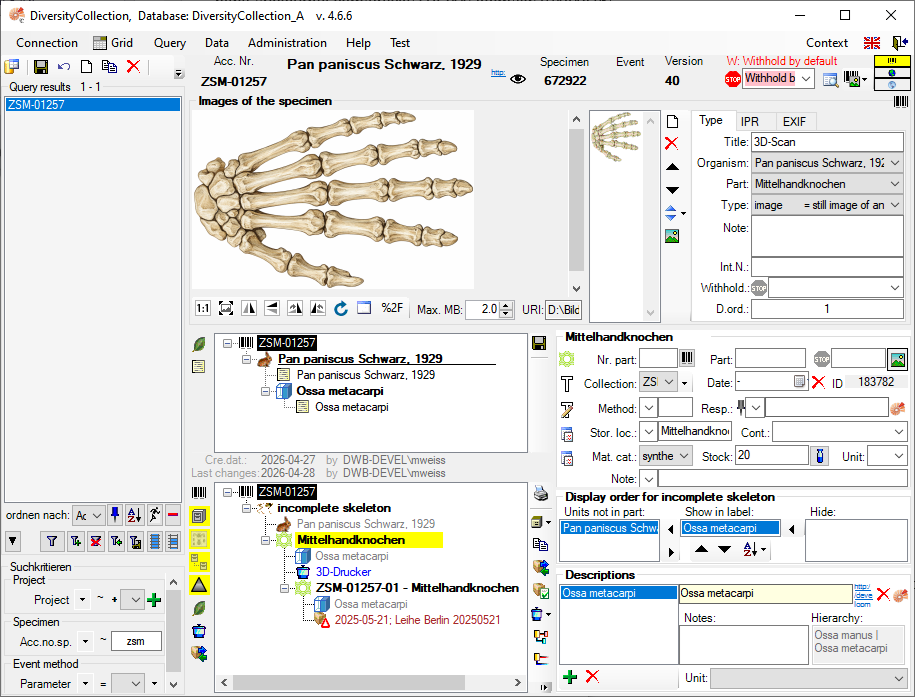The height and width of the screenshot is (697, 915).
Task: Click the Title field containing 3D-Scan
Action: 826,142
